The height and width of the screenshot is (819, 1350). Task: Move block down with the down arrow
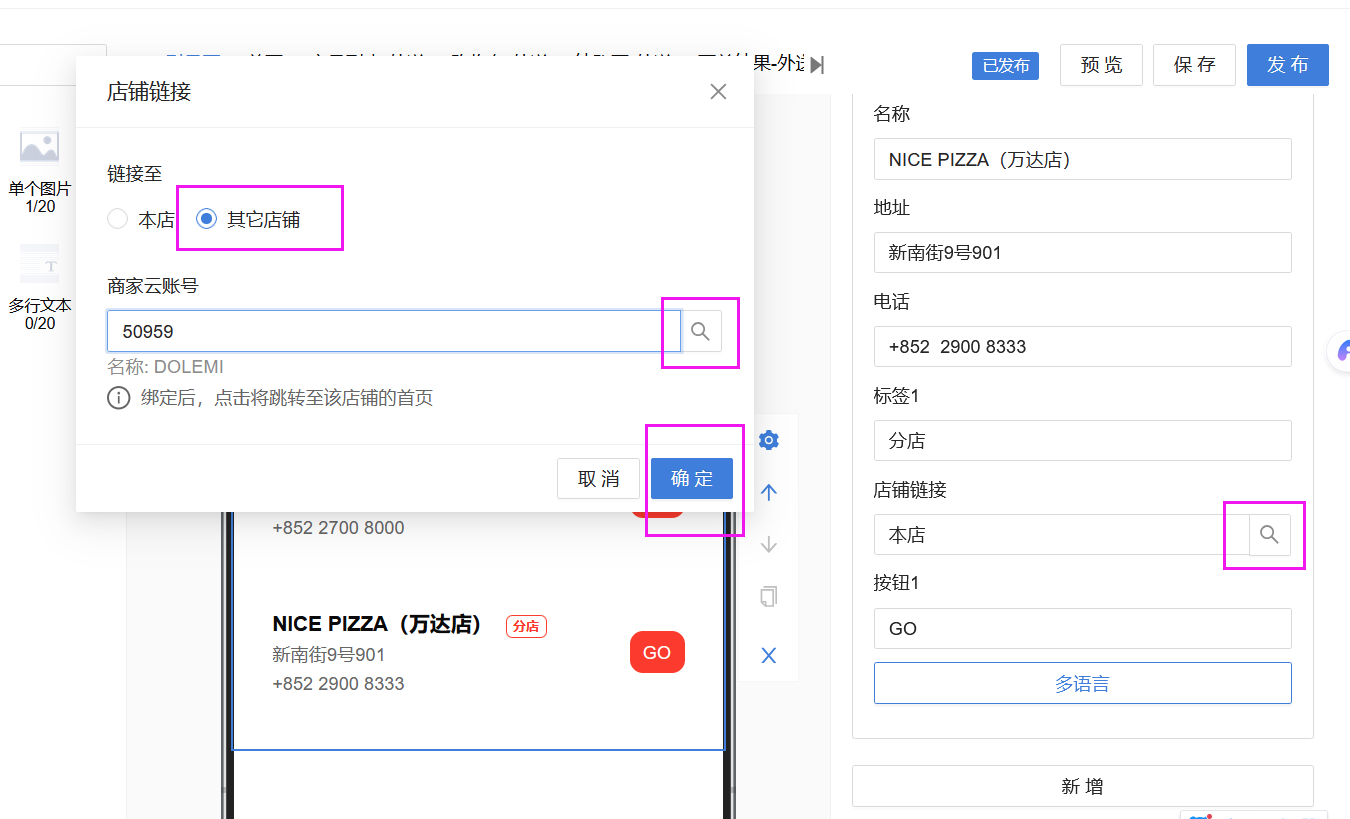(769, 544)
